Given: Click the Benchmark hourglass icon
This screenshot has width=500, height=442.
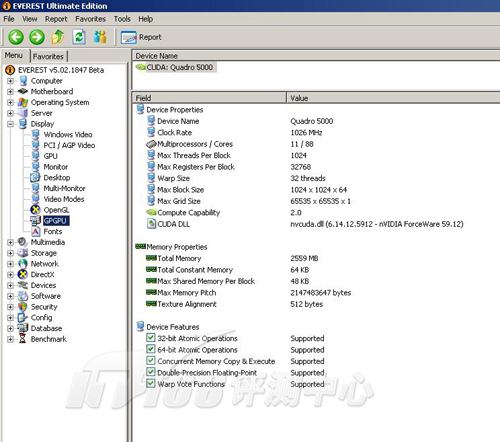Looking at the screenshot, I should tap(22, 339).
